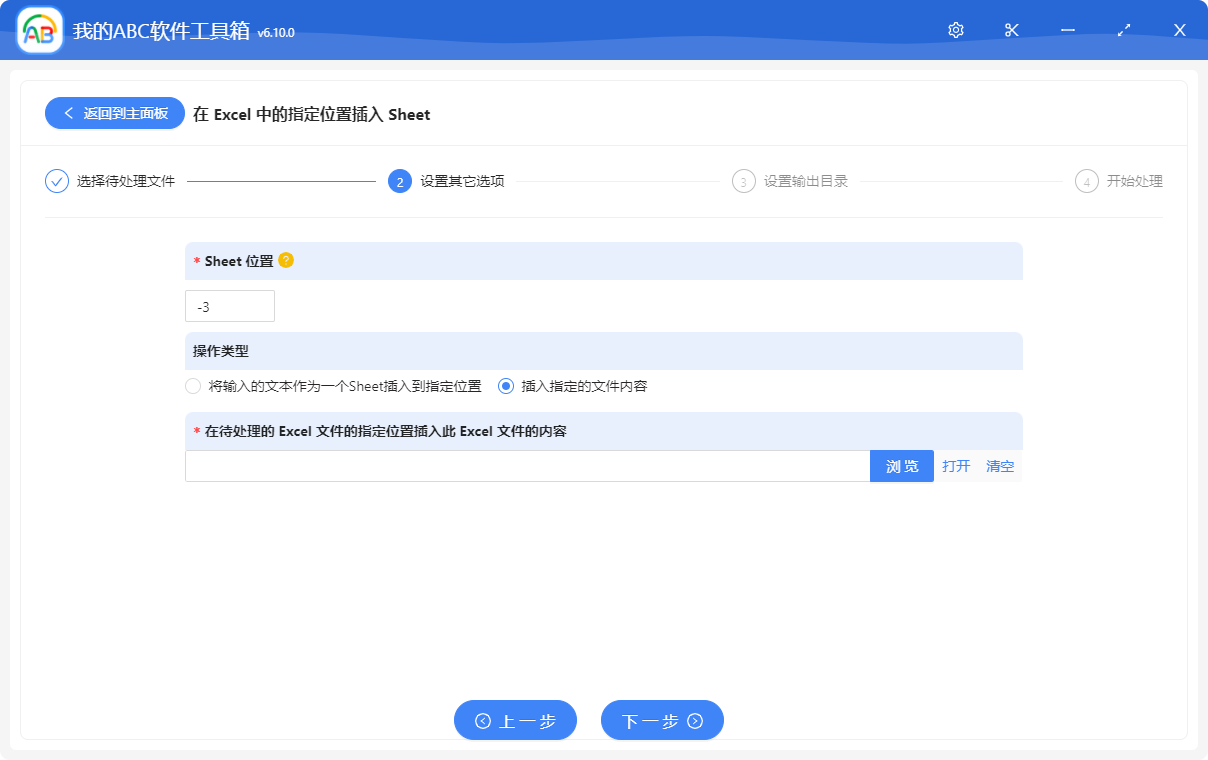Maximize the application window
This screenshot has width=1208, height=760.
click(1124, 30)
